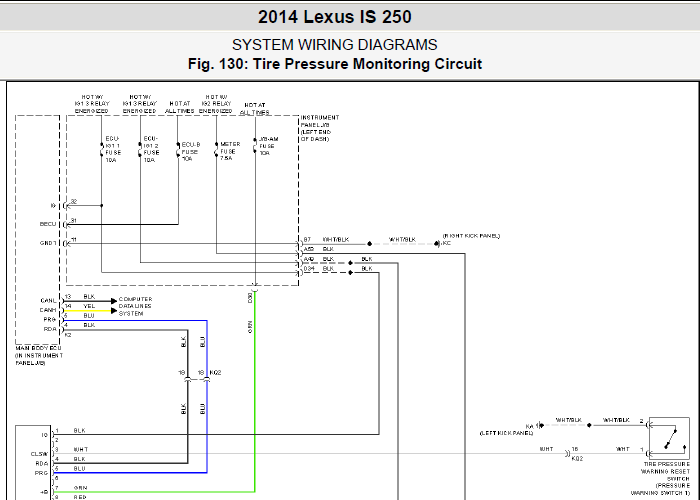
Task: Click the CLSW terminal label
Action: [x=39, y=454]
